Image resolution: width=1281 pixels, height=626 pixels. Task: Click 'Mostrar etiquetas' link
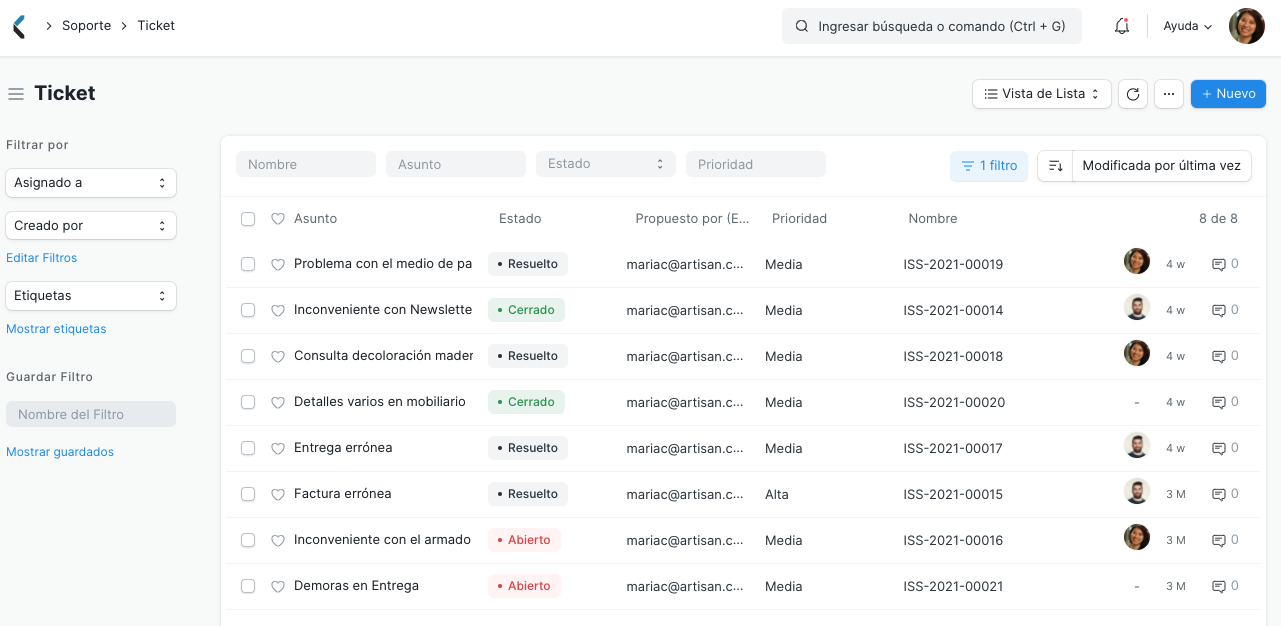(x=56, y=329)
